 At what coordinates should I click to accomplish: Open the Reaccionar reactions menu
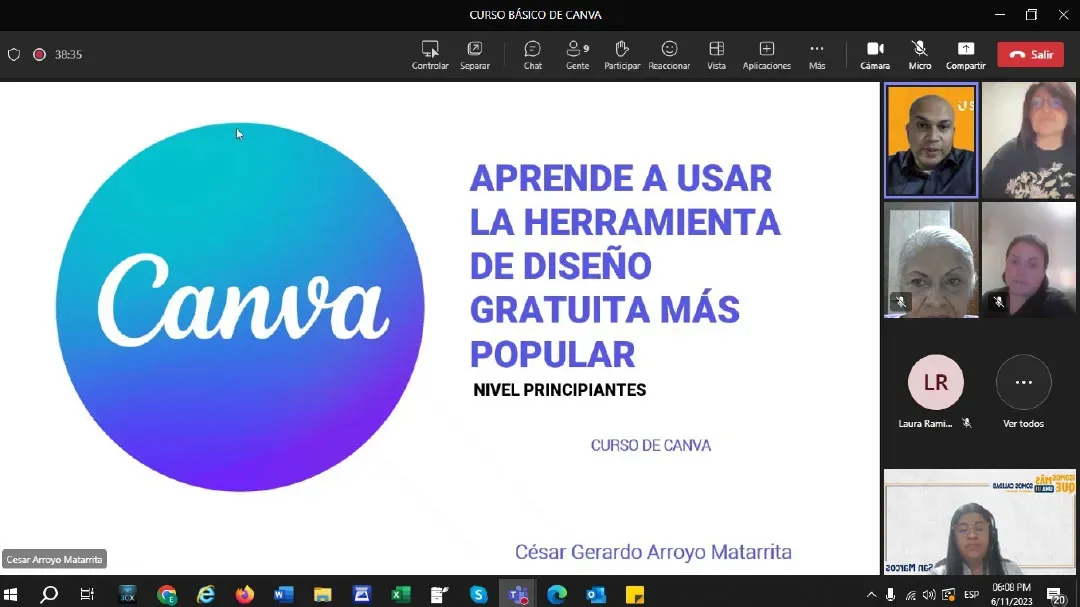tap(669, 54)
